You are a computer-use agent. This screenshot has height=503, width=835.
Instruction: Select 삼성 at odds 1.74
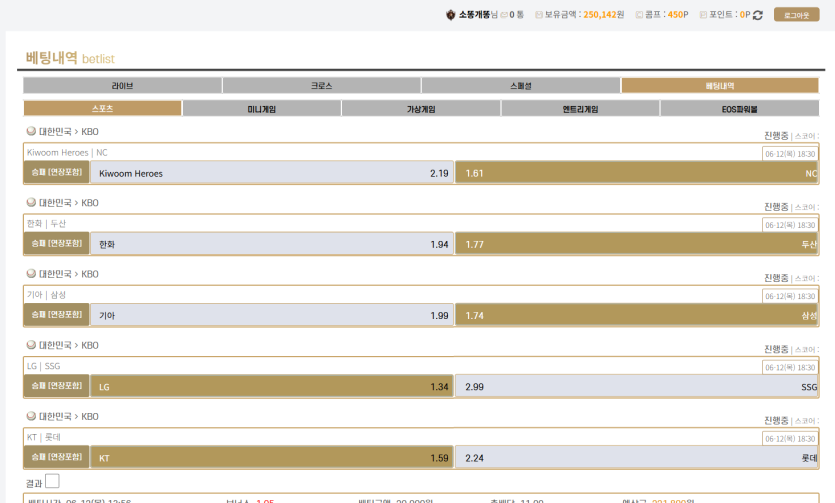[x=637, y=315]
